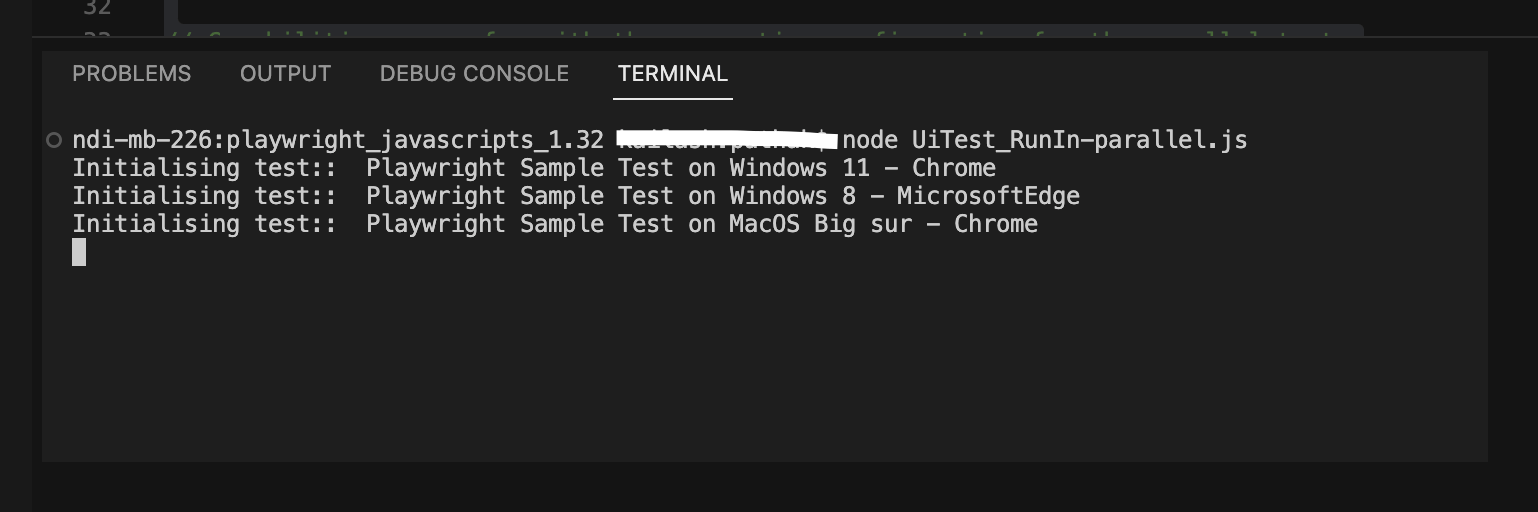Open the OUTPUT tab

coord(285,74)
